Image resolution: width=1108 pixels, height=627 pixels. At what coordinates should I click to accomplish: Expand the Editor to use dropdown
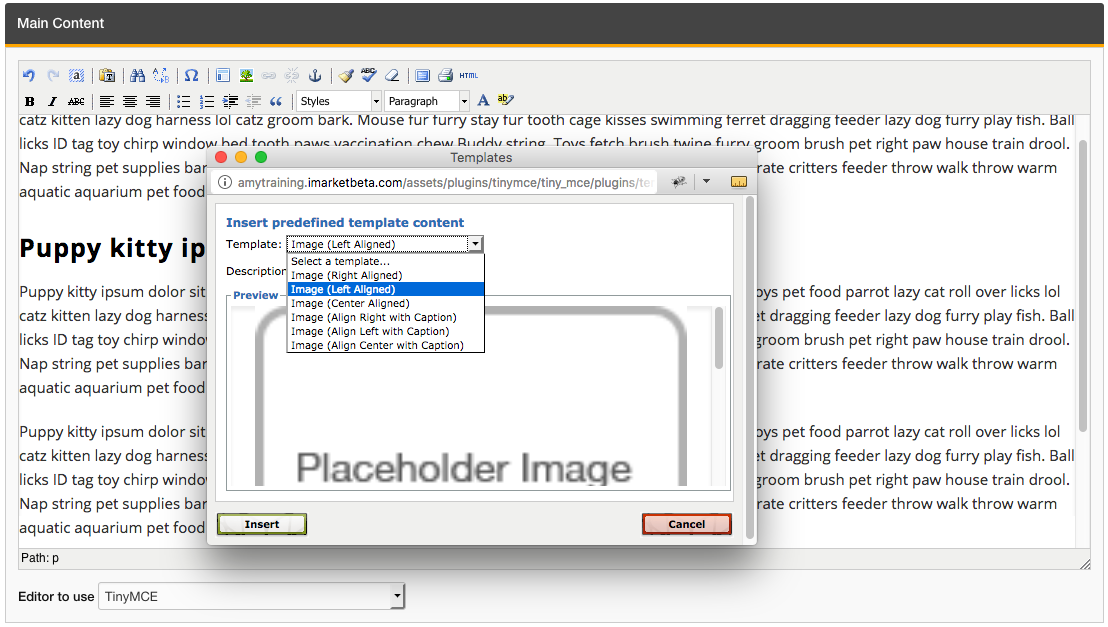(x=252, y=597)
